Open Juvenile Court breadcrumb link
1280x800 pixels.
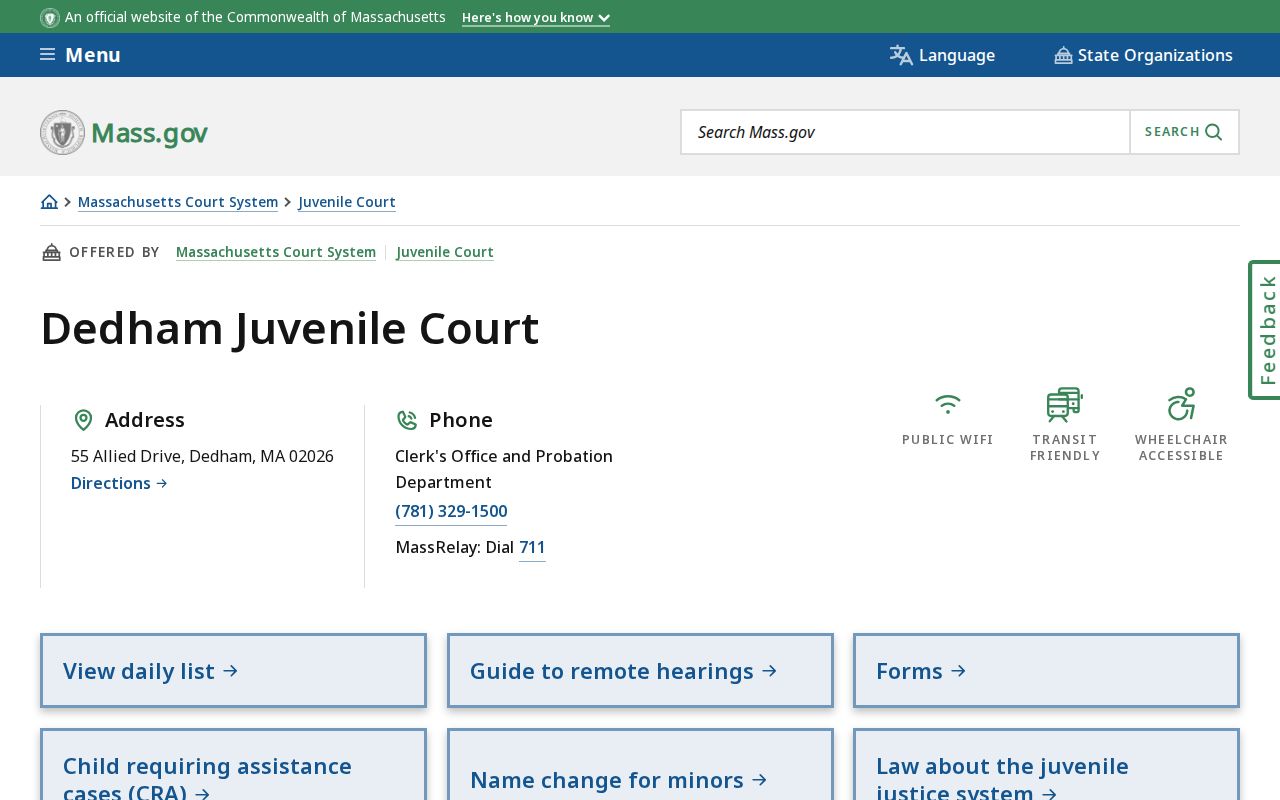point(347,202)
